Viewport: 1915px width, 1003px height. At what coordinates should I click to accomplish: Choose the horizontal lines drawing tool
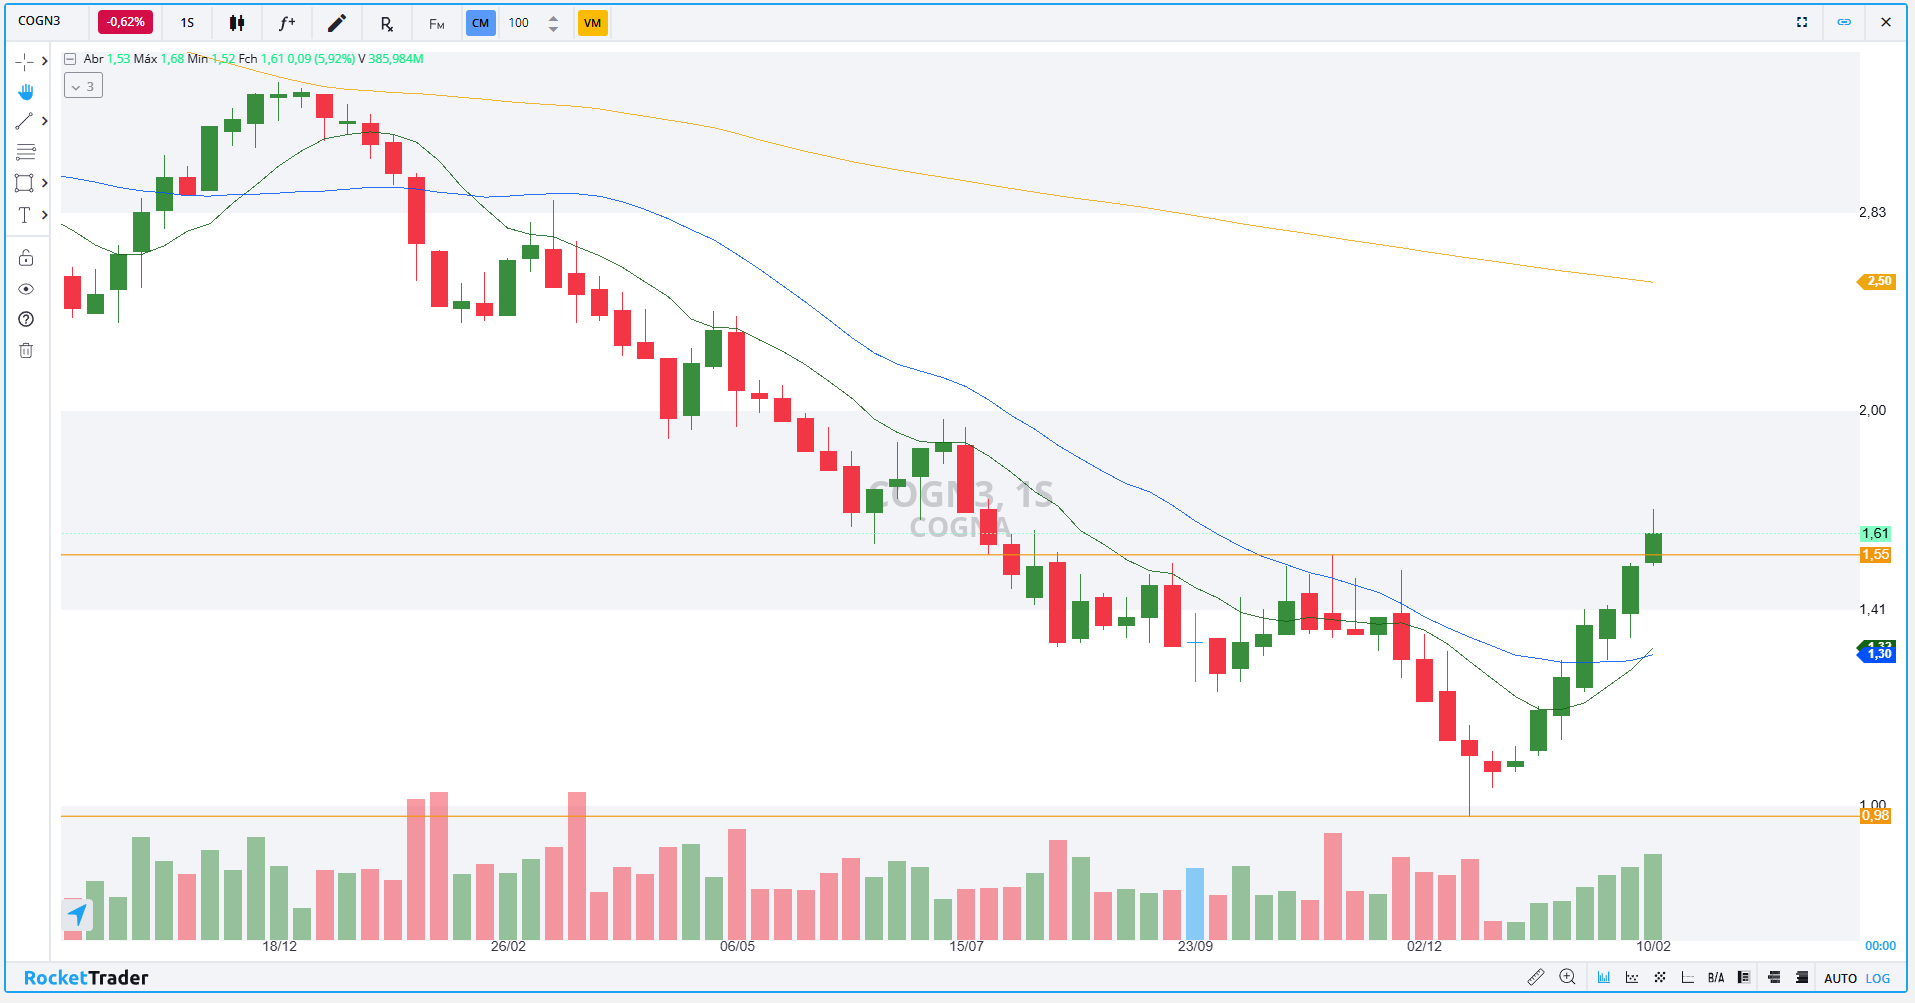pyautogui.click(x=25, y=152)
